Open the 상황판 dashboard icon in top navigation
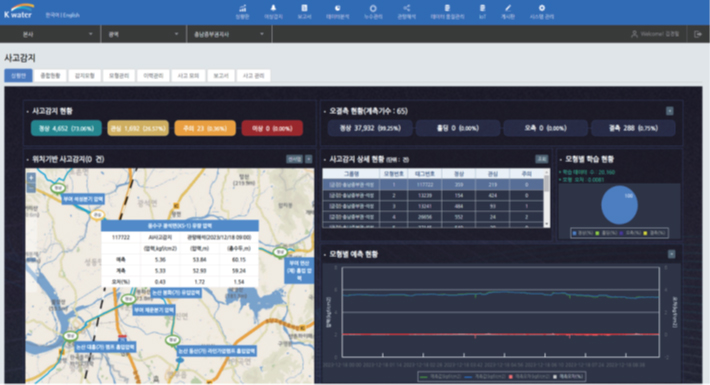 click(x=243, y=8)
